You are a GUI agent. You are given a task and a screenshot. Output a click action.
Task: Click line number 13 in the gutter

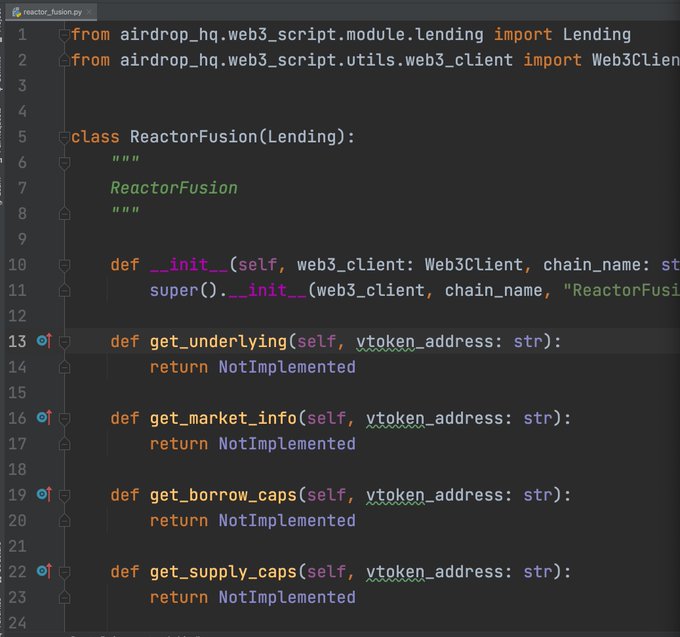pos(17,342)
